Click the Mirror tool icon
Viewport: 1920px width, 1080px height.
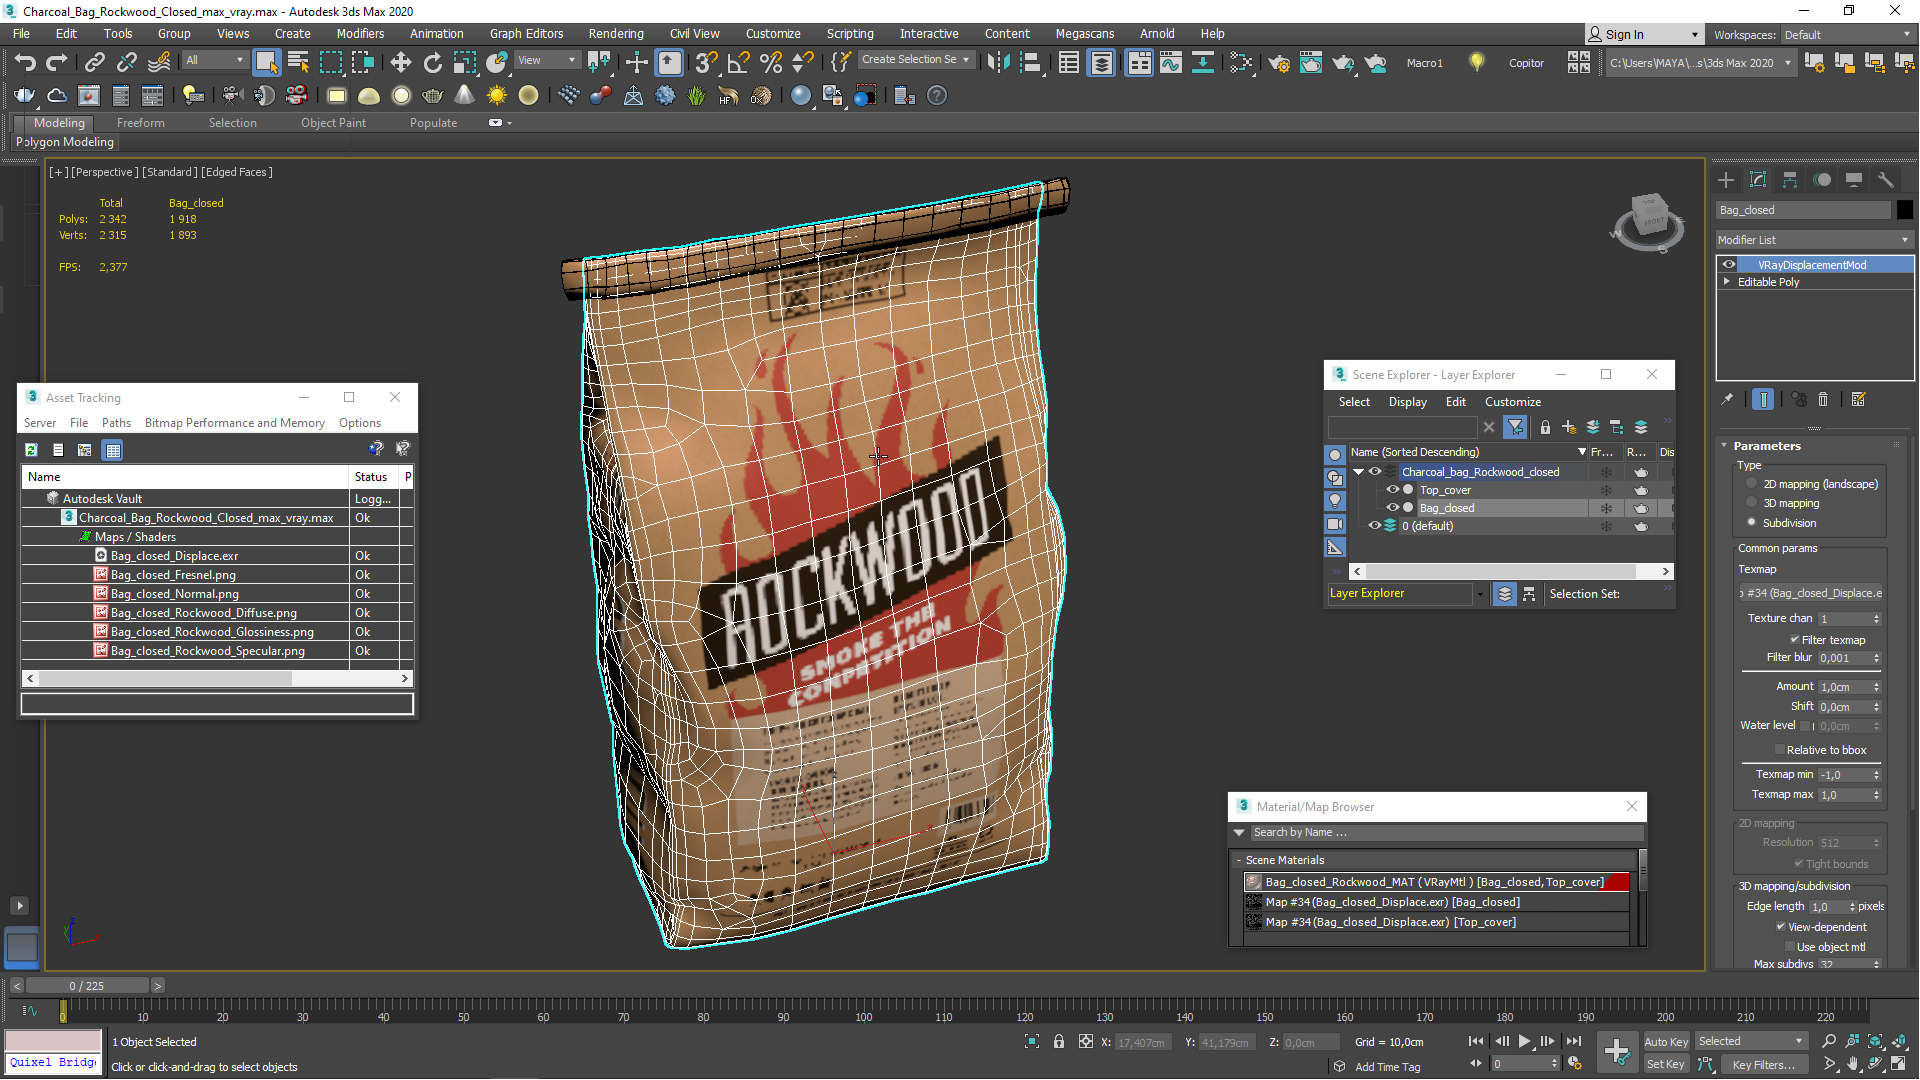point(998,63)
